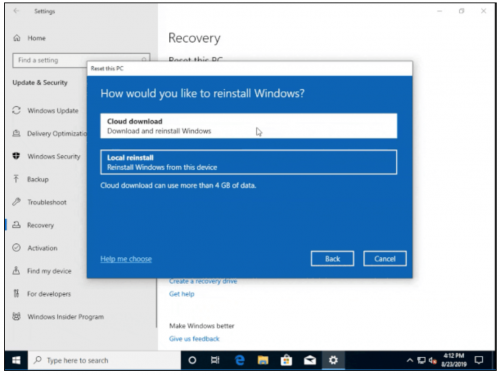
Task: Open the Help me choose link
Action: click(x=126, y=259)
